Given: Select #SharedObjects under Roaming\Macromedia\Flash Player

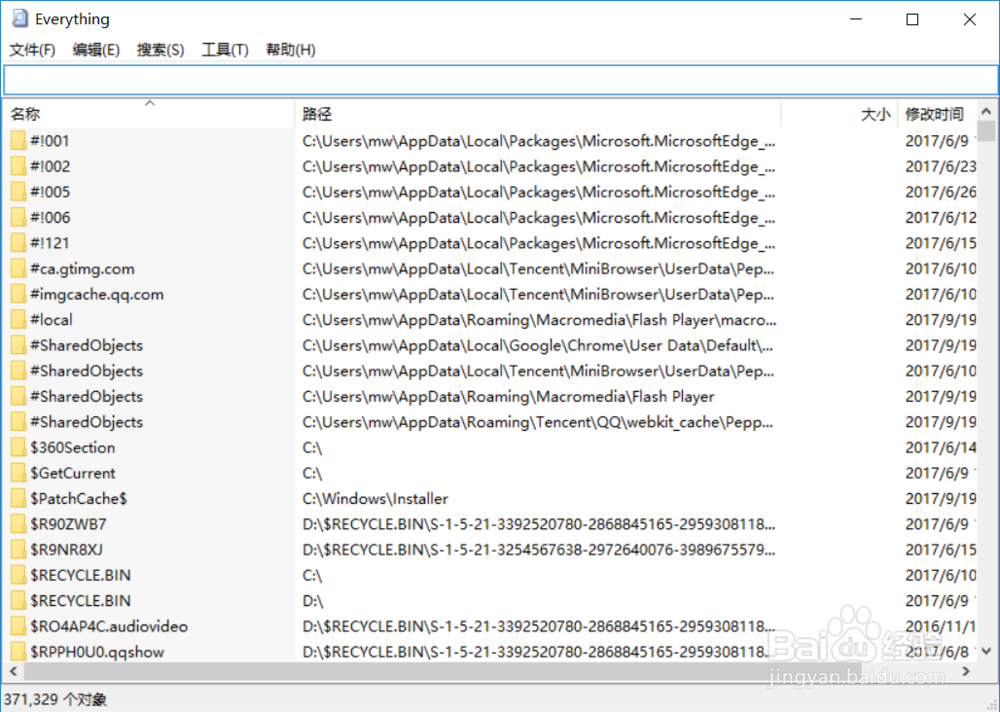Looking at the screenshot, I should 87,396.
